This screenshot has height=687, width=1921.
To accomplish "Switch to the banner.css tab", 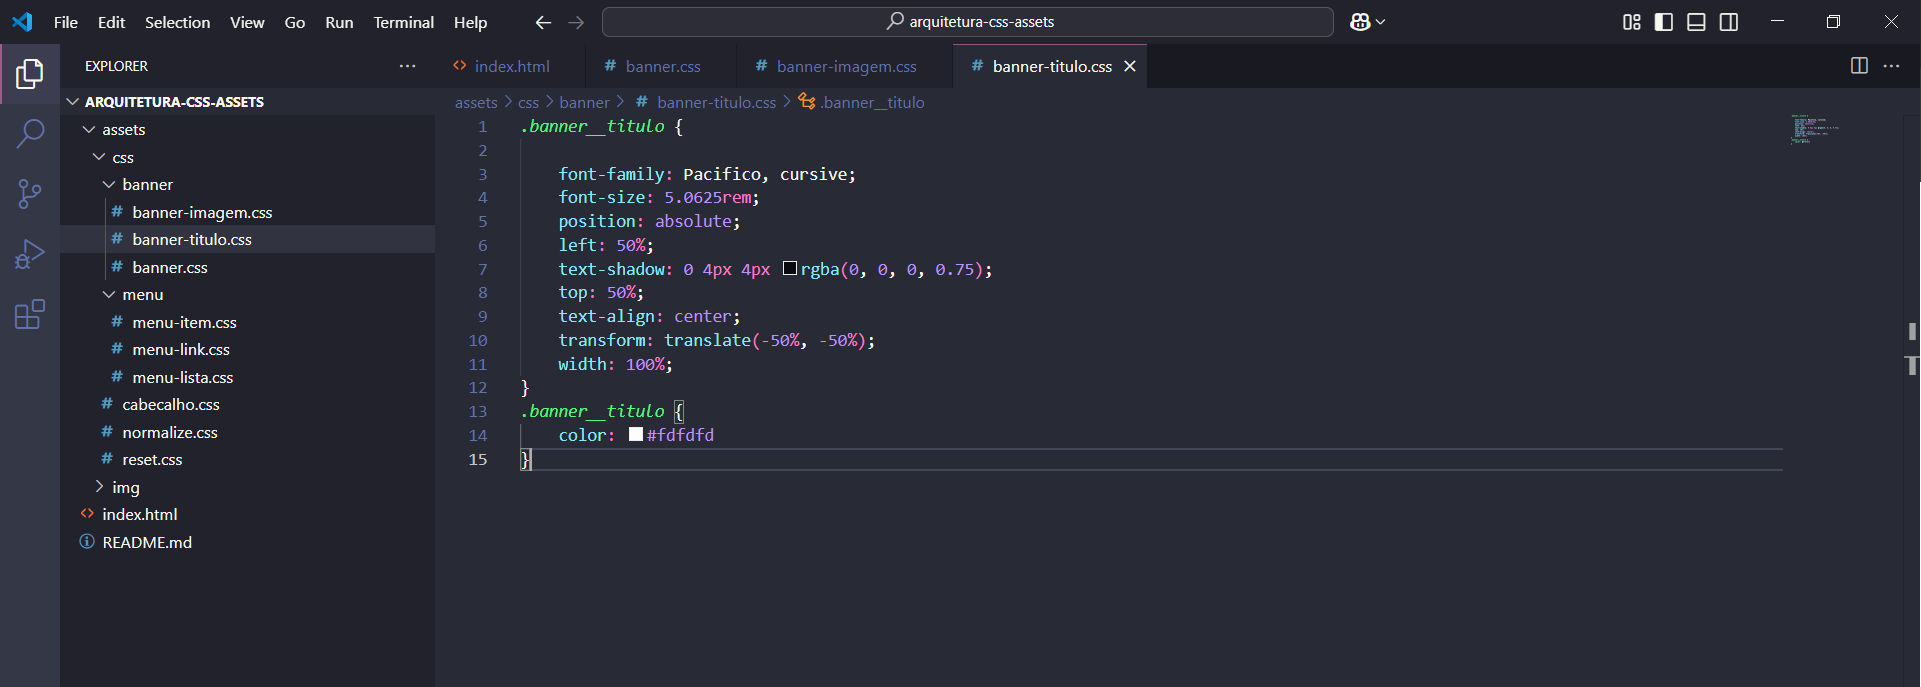I will point(662,66).
